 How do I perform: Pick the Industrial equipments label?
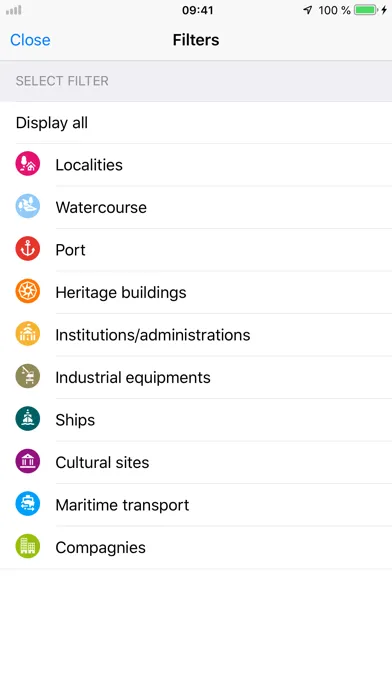pyautogui.click(x=133, y=378)
